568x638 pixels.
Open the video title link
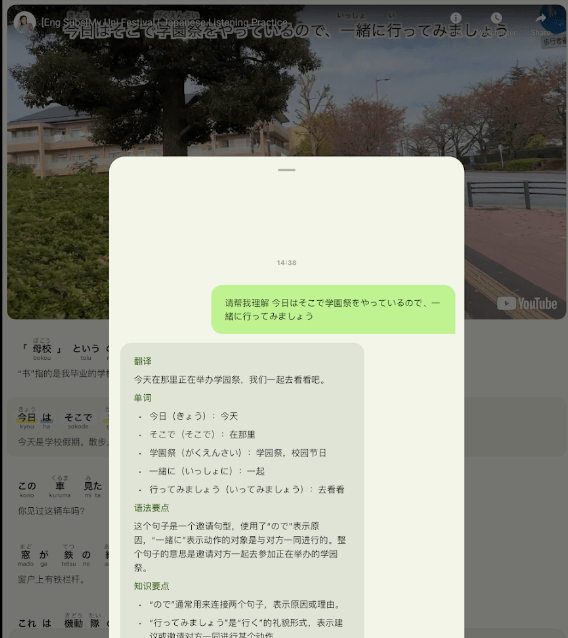pos(164,22)
